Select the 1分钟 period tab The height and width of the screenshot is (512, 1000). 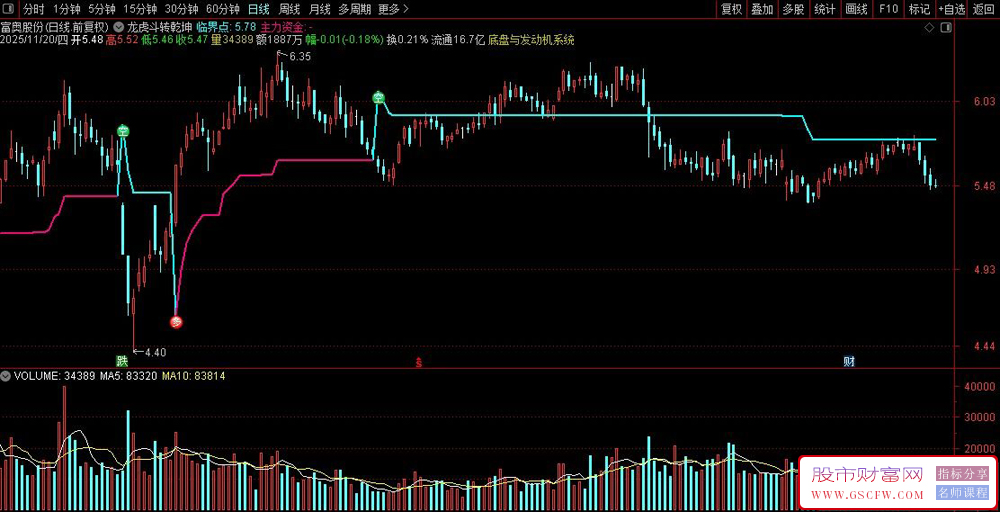pos(66,9)
